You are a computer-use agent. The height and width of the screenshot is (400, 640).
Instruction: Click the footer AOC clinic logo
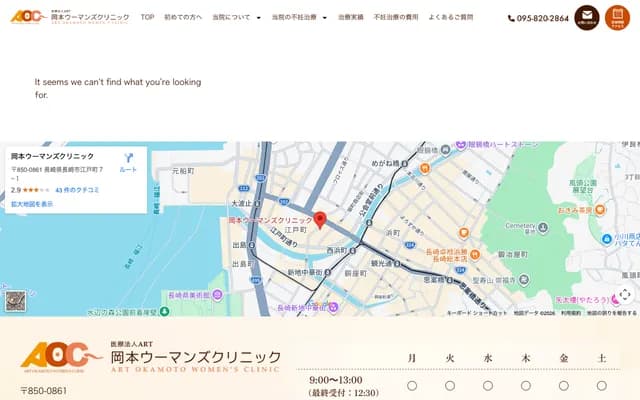click(x=61, y=356)
